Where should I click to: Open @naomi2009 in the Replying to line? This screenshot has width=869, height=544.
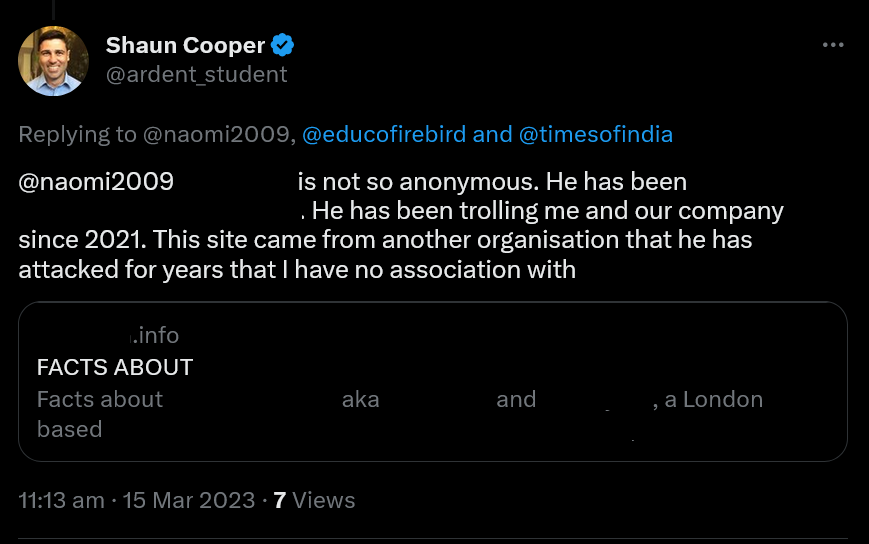pyautogui.click(x=221, y=134)
